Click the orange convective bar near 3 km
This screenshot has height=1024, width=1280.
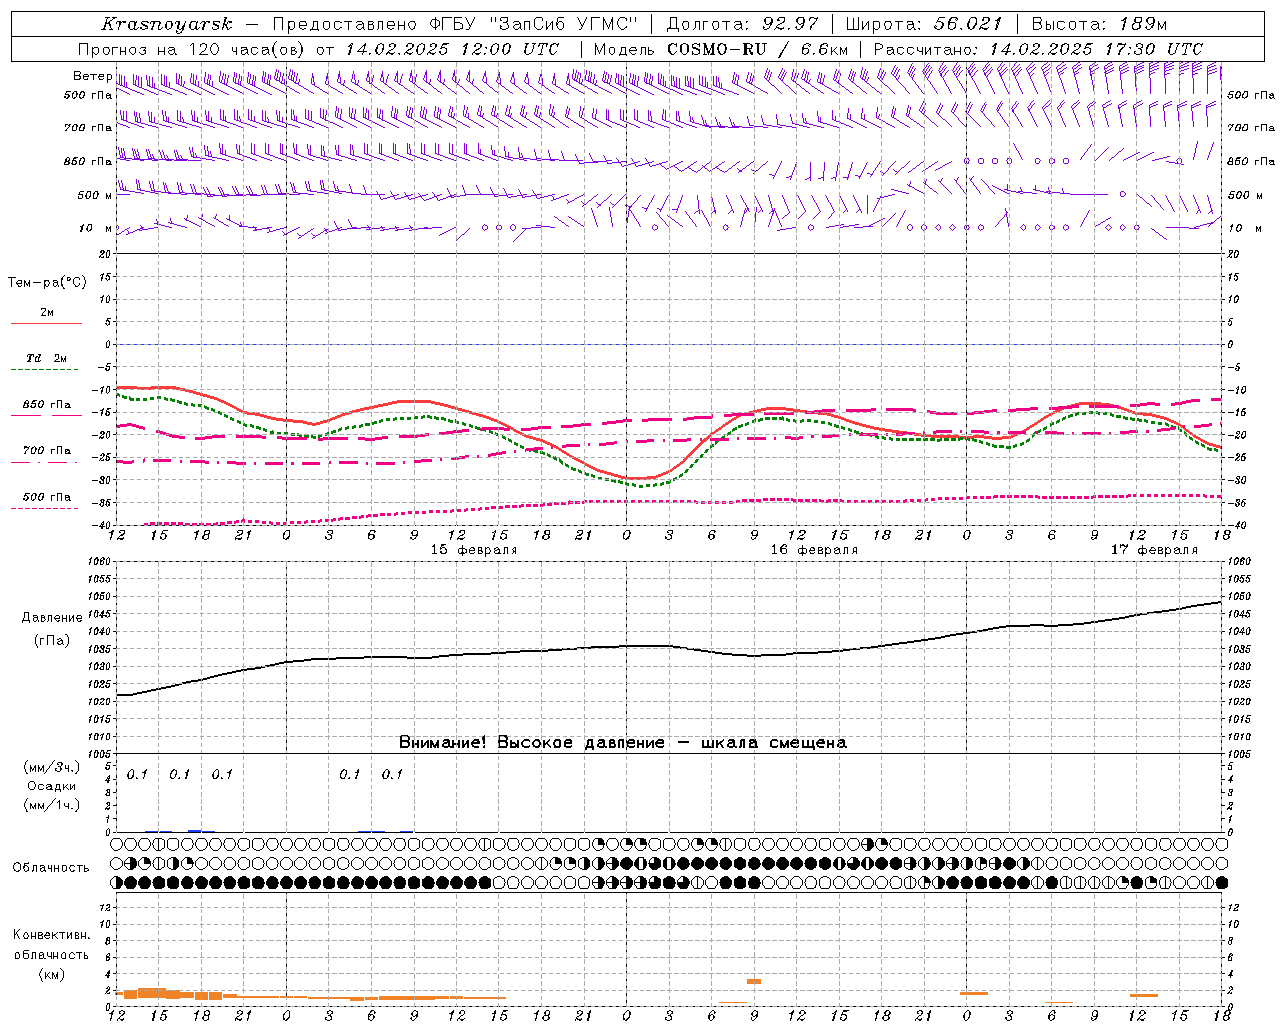coord(754,982)
